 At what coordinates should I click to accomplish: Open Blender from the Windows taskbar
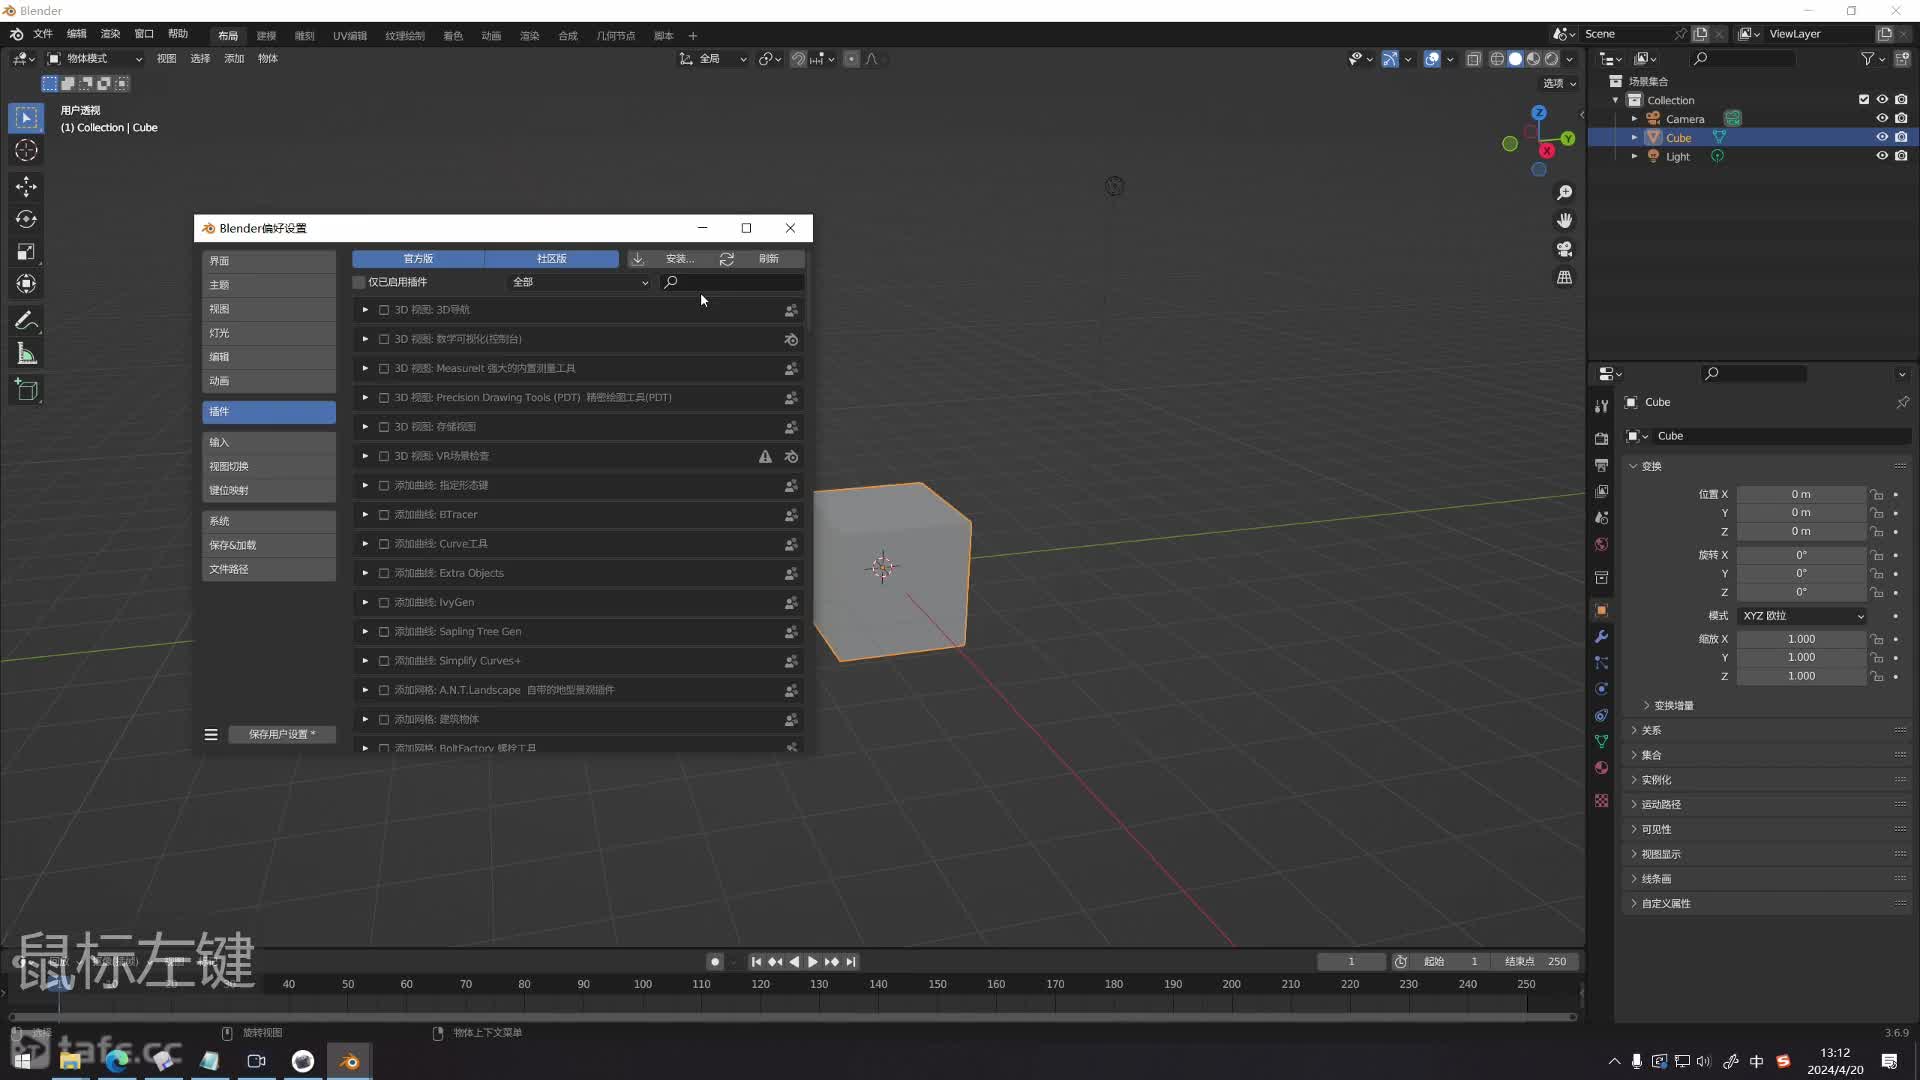(x=349, y=1061)
